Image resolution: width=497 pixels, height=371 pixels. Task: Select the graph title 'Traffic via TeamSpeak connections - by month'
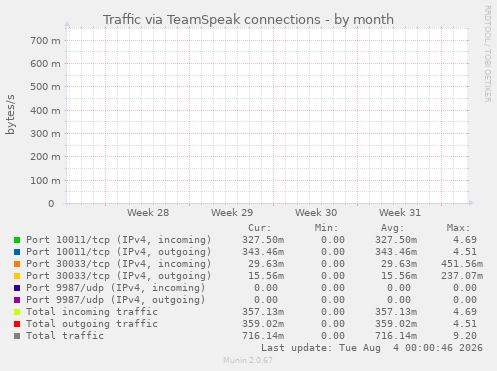(248, 20)
